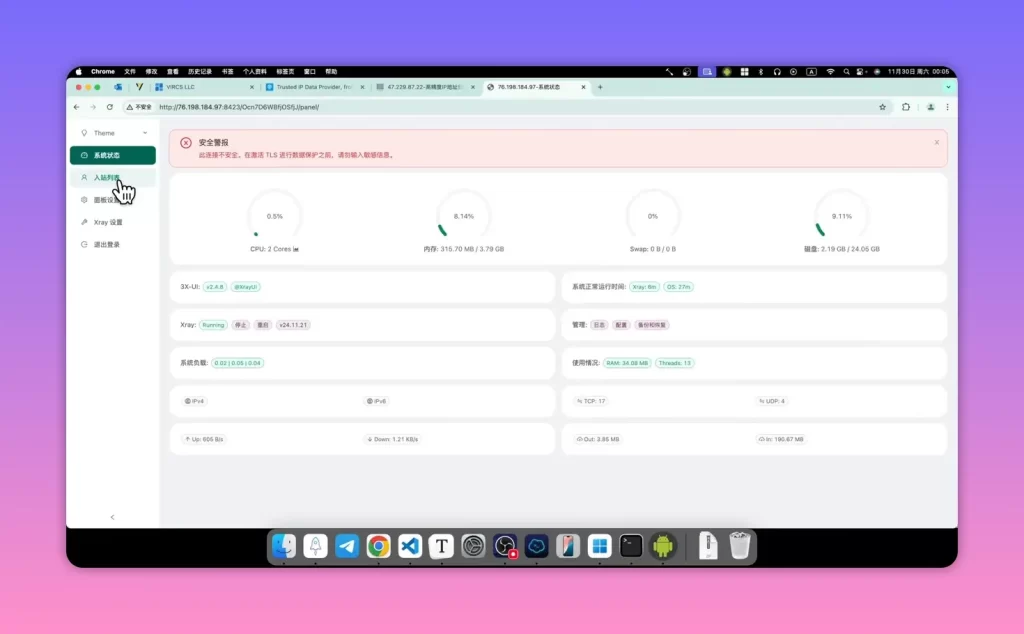Click the IPv4 address visibility tag
The image size is (1024, 634).
pos(195,401)
